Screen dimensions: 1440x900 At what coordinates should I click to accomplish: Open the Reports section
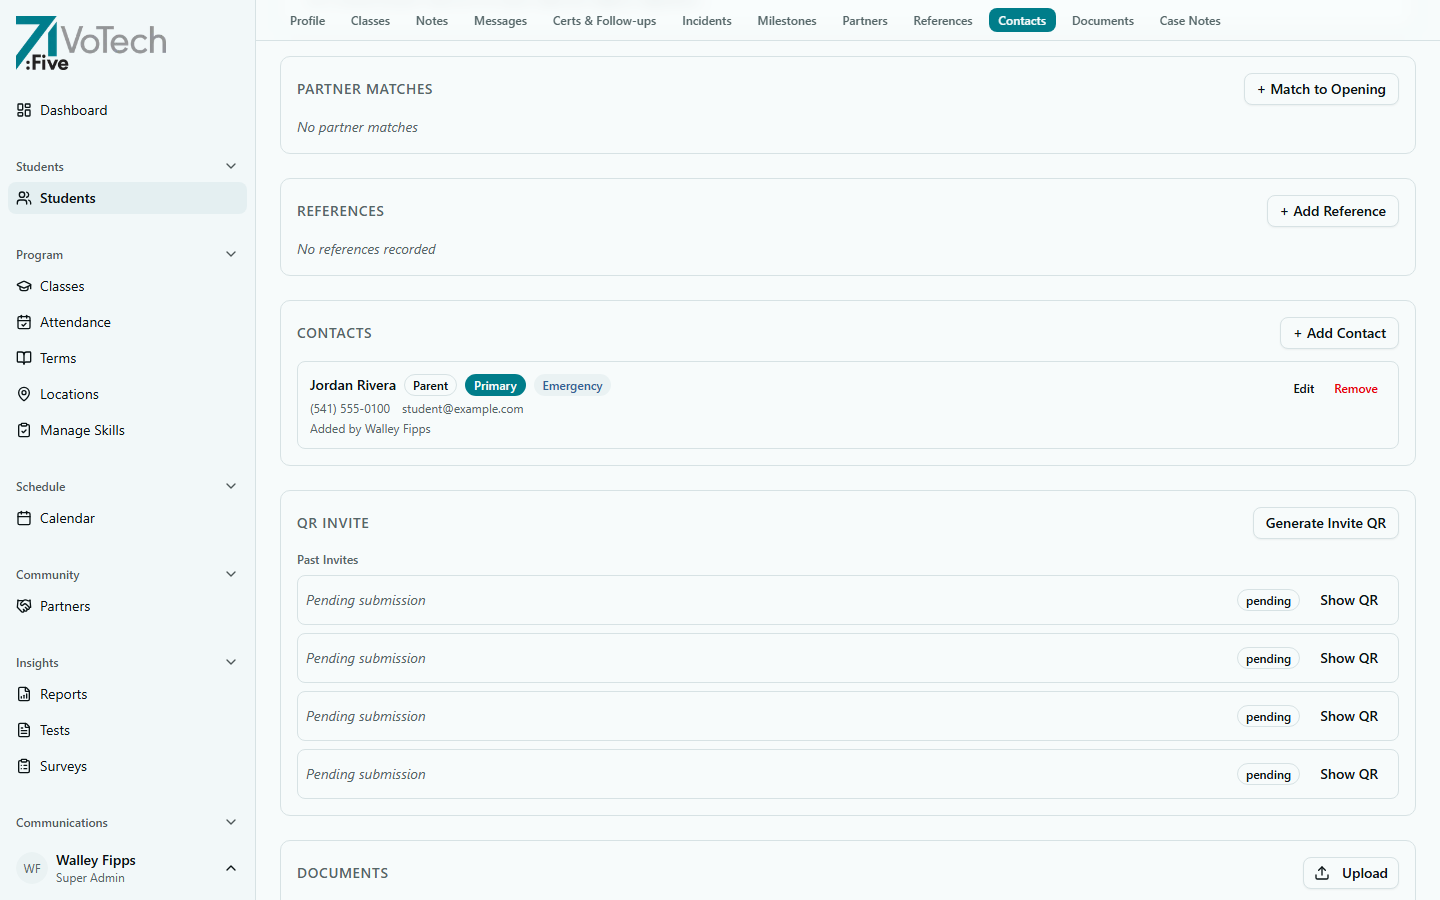(x=63, y=694)
